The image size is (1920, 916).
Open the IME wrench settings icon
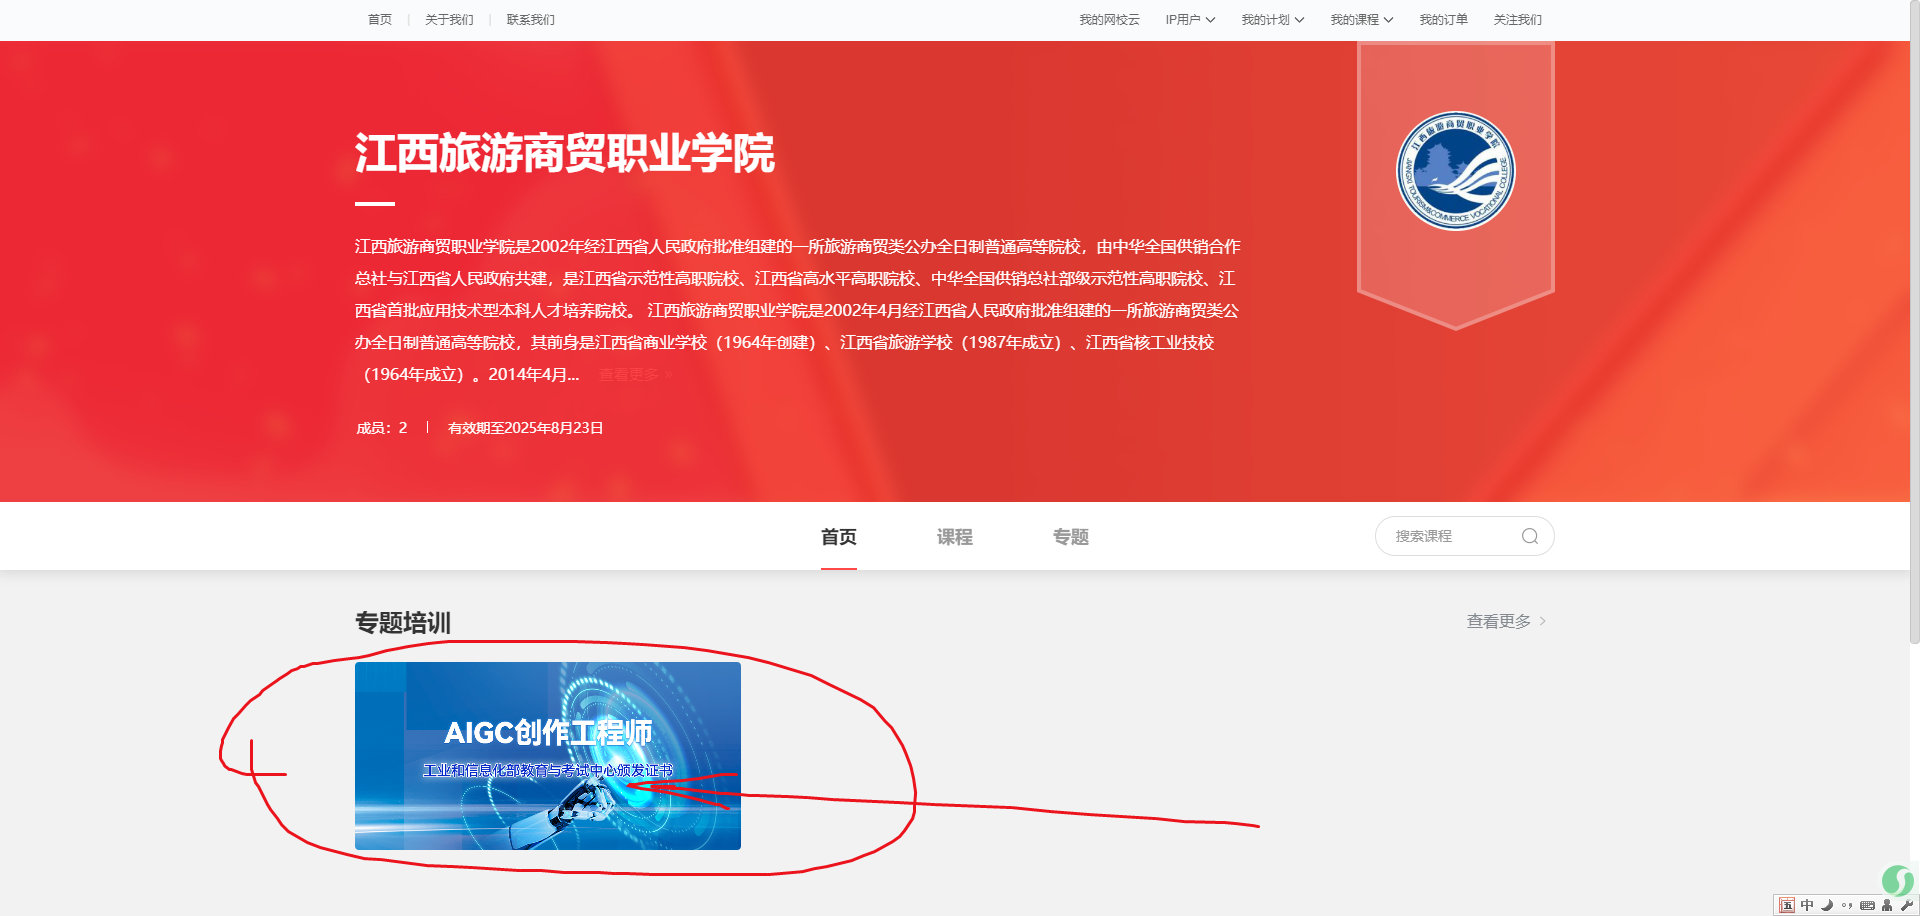point(1907,905)
